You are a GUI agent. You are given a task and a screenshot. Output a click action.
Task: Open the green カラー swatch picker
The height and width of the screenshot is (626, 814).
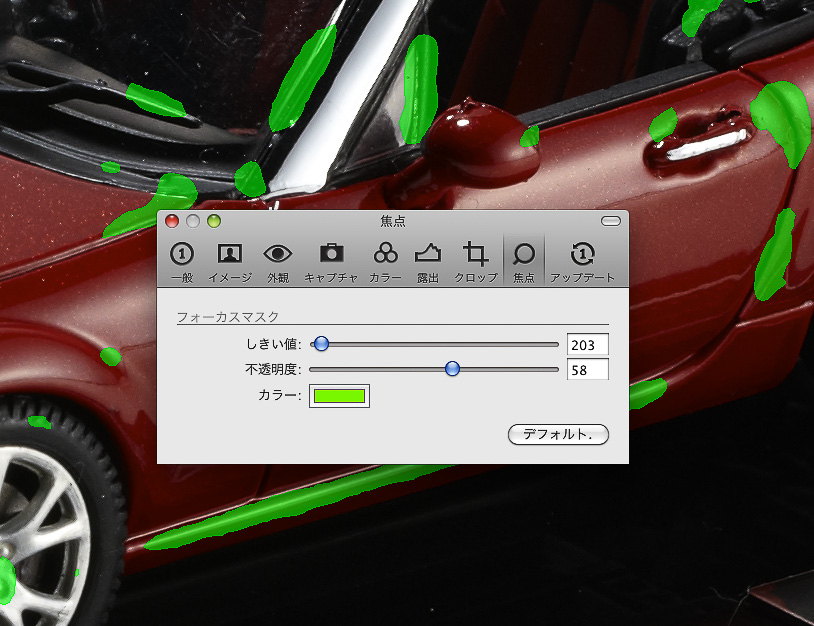point(339,396)
